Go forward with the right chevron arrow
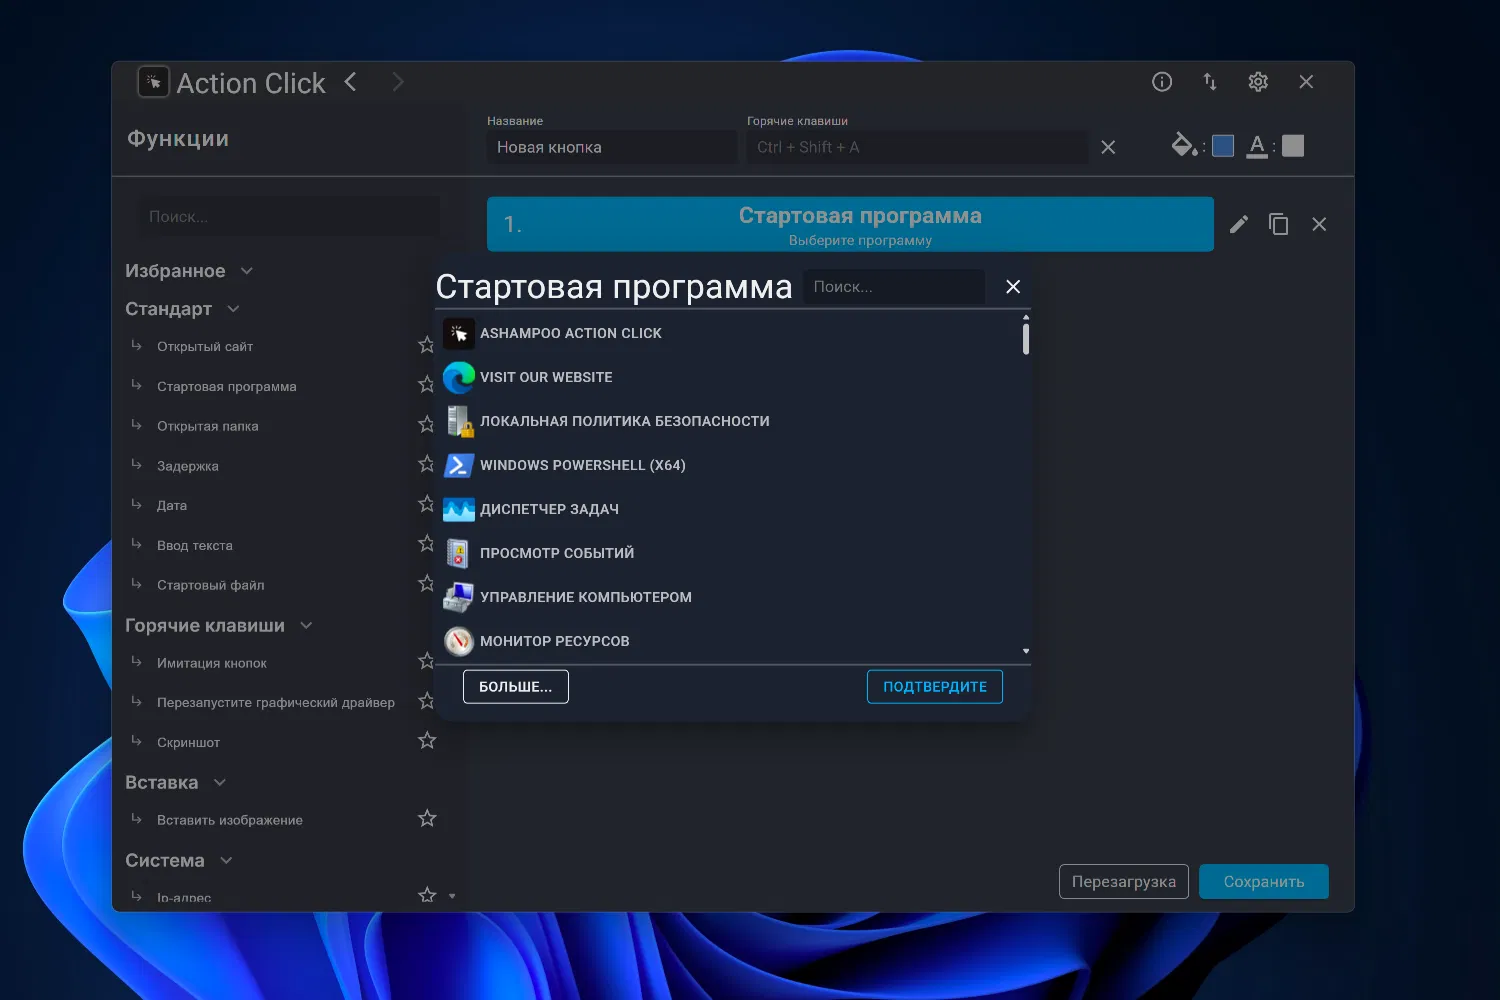This screenshot has height=1000, width=1500. tap(398, 82)
